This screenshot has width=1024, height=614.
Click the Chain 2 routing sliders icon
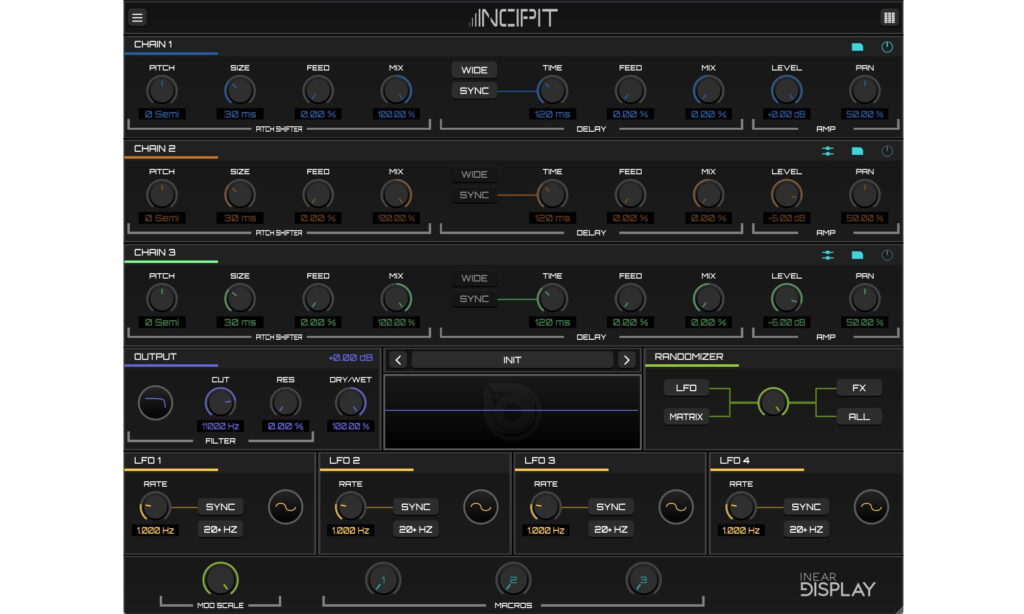click(x=828, y=151)
